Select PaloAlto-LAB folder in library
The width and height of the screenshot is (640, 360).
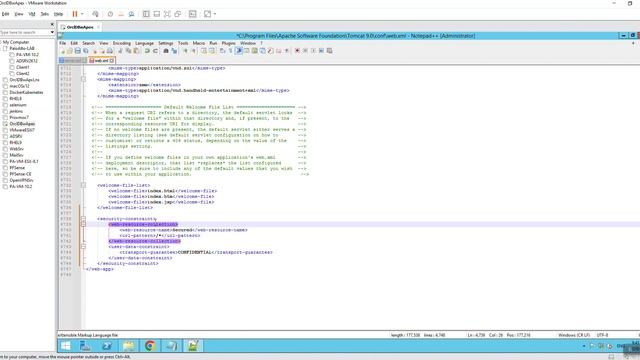point(22,48)
